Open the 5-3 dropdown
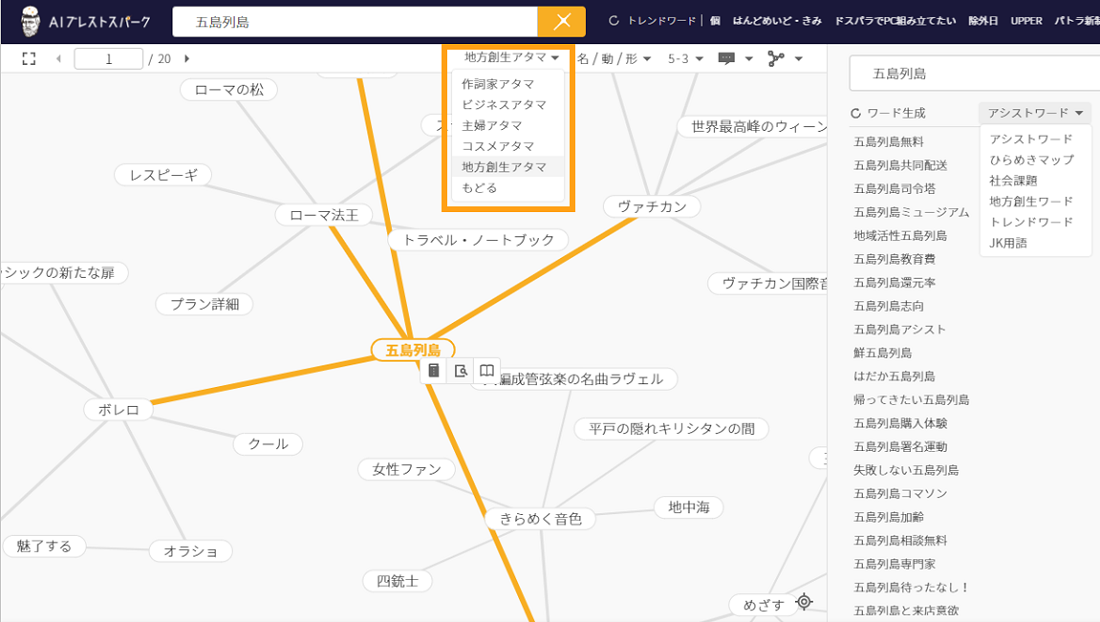This screenshot has height=622, width=1100. click(x=685, y=59)
